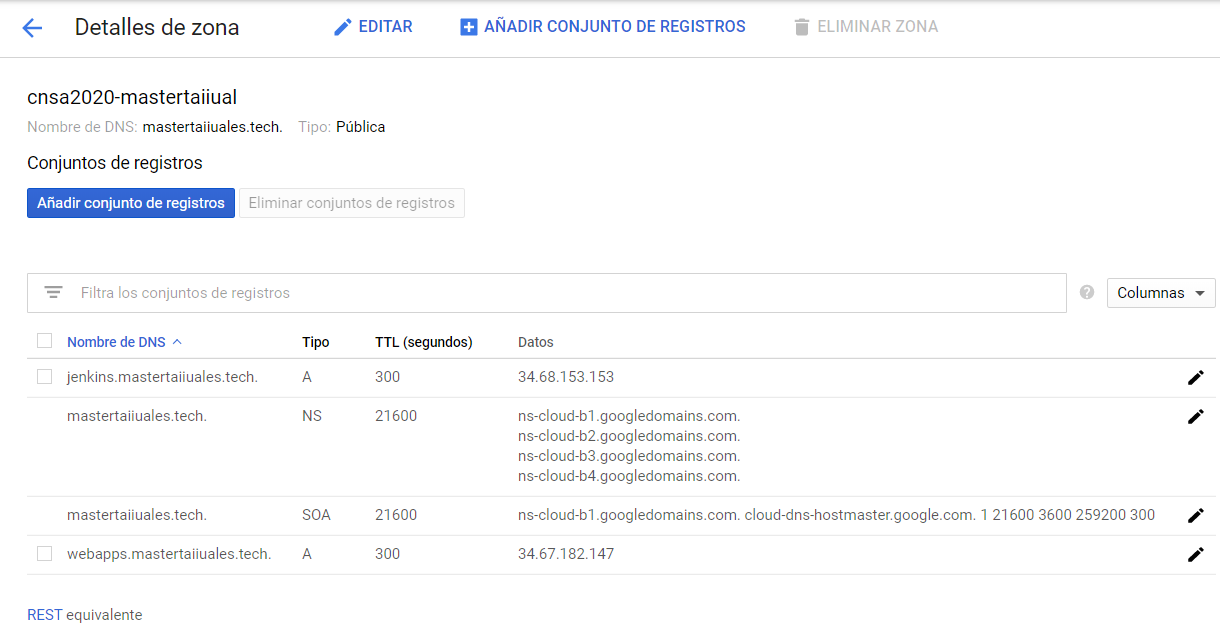Click Eliminar conjuntos de registros button
1220x636 pixels.
[x=351, y=202]
